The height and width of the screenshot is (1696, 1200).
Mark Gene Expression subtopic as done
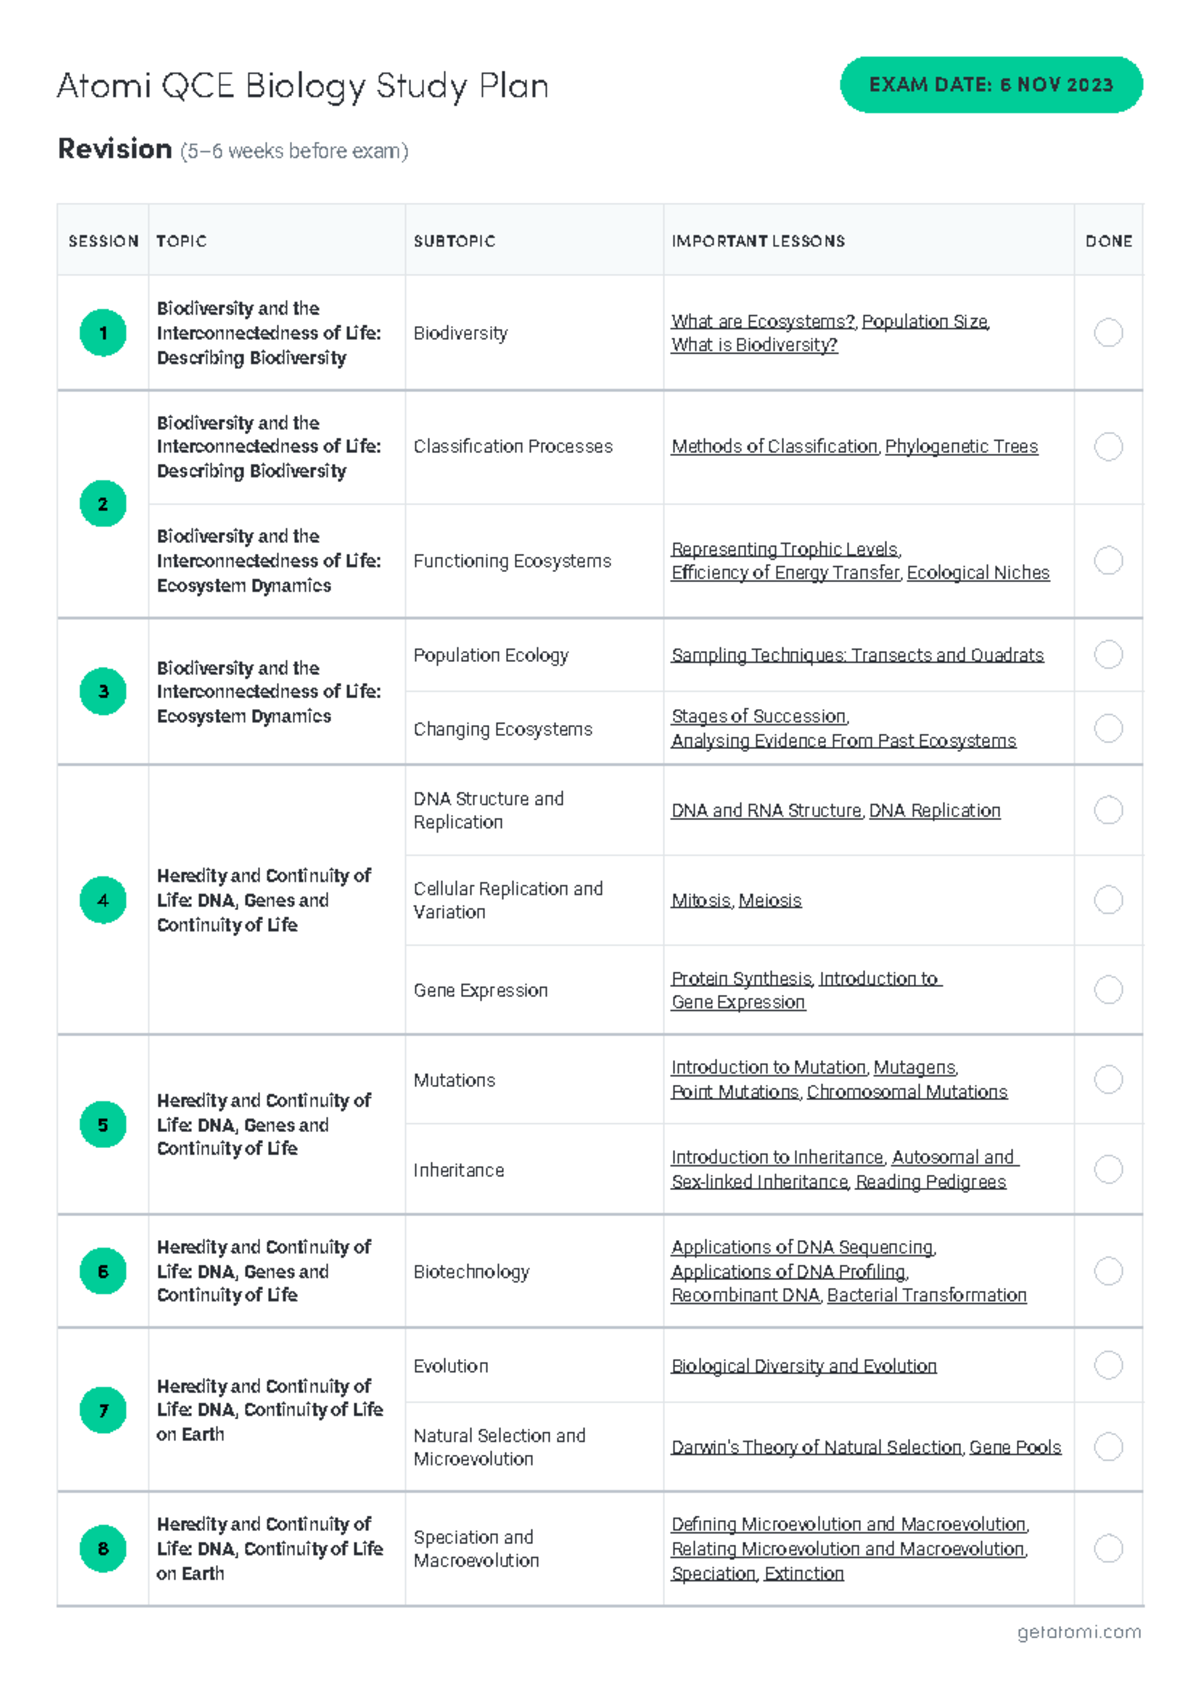coord(1108,990)
